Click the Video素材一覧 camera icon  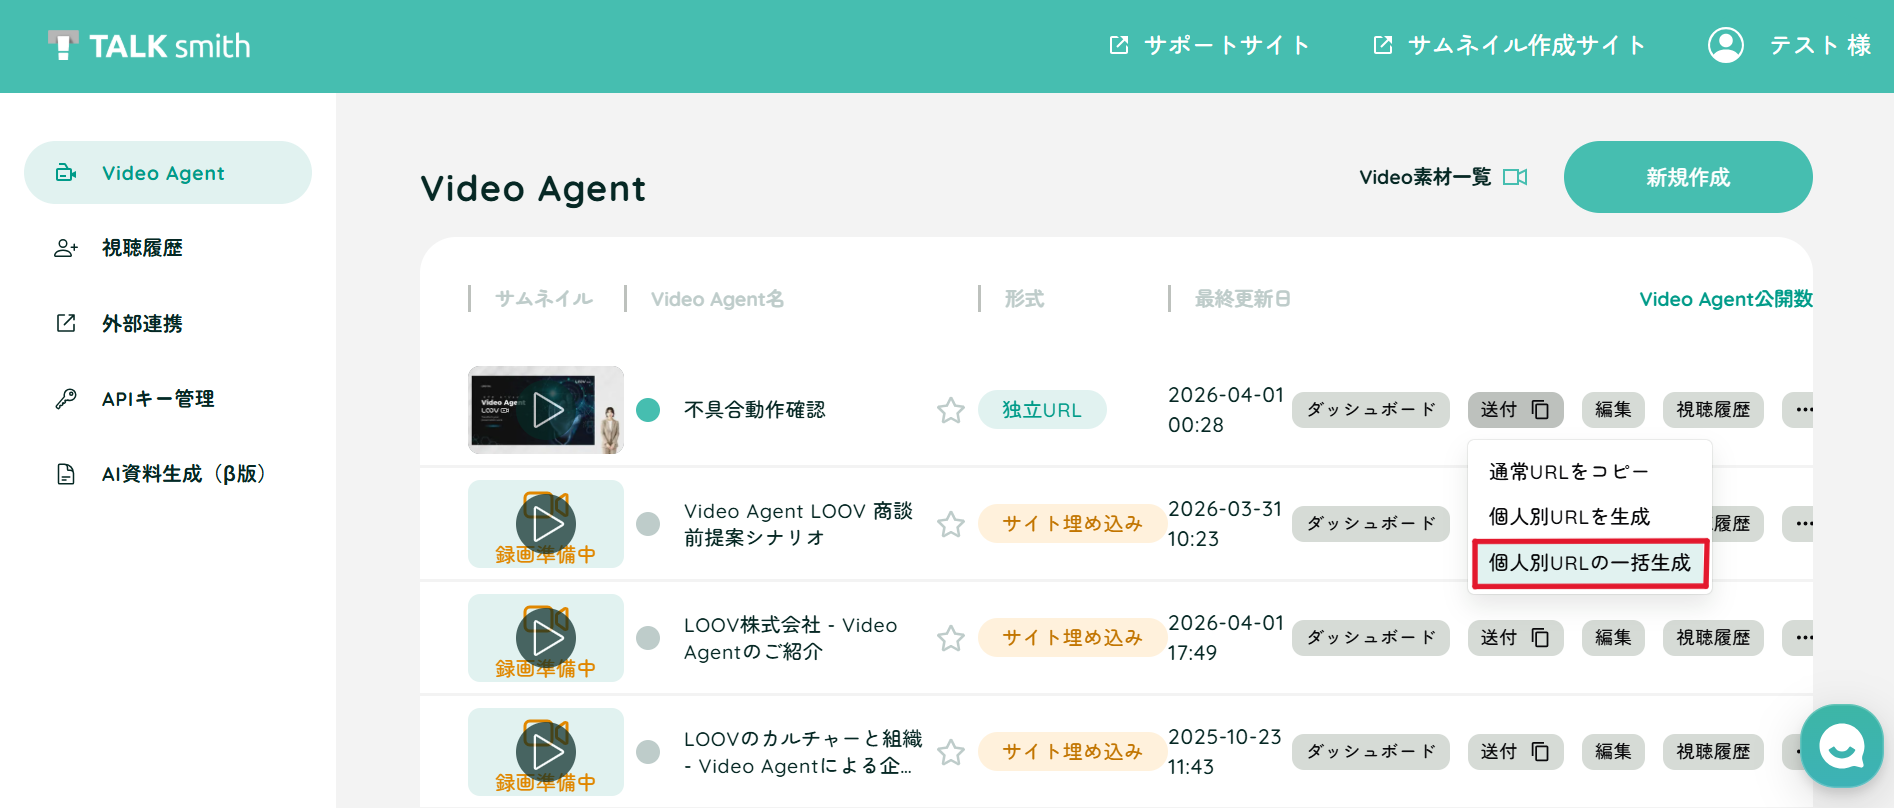click(1515, 177)
